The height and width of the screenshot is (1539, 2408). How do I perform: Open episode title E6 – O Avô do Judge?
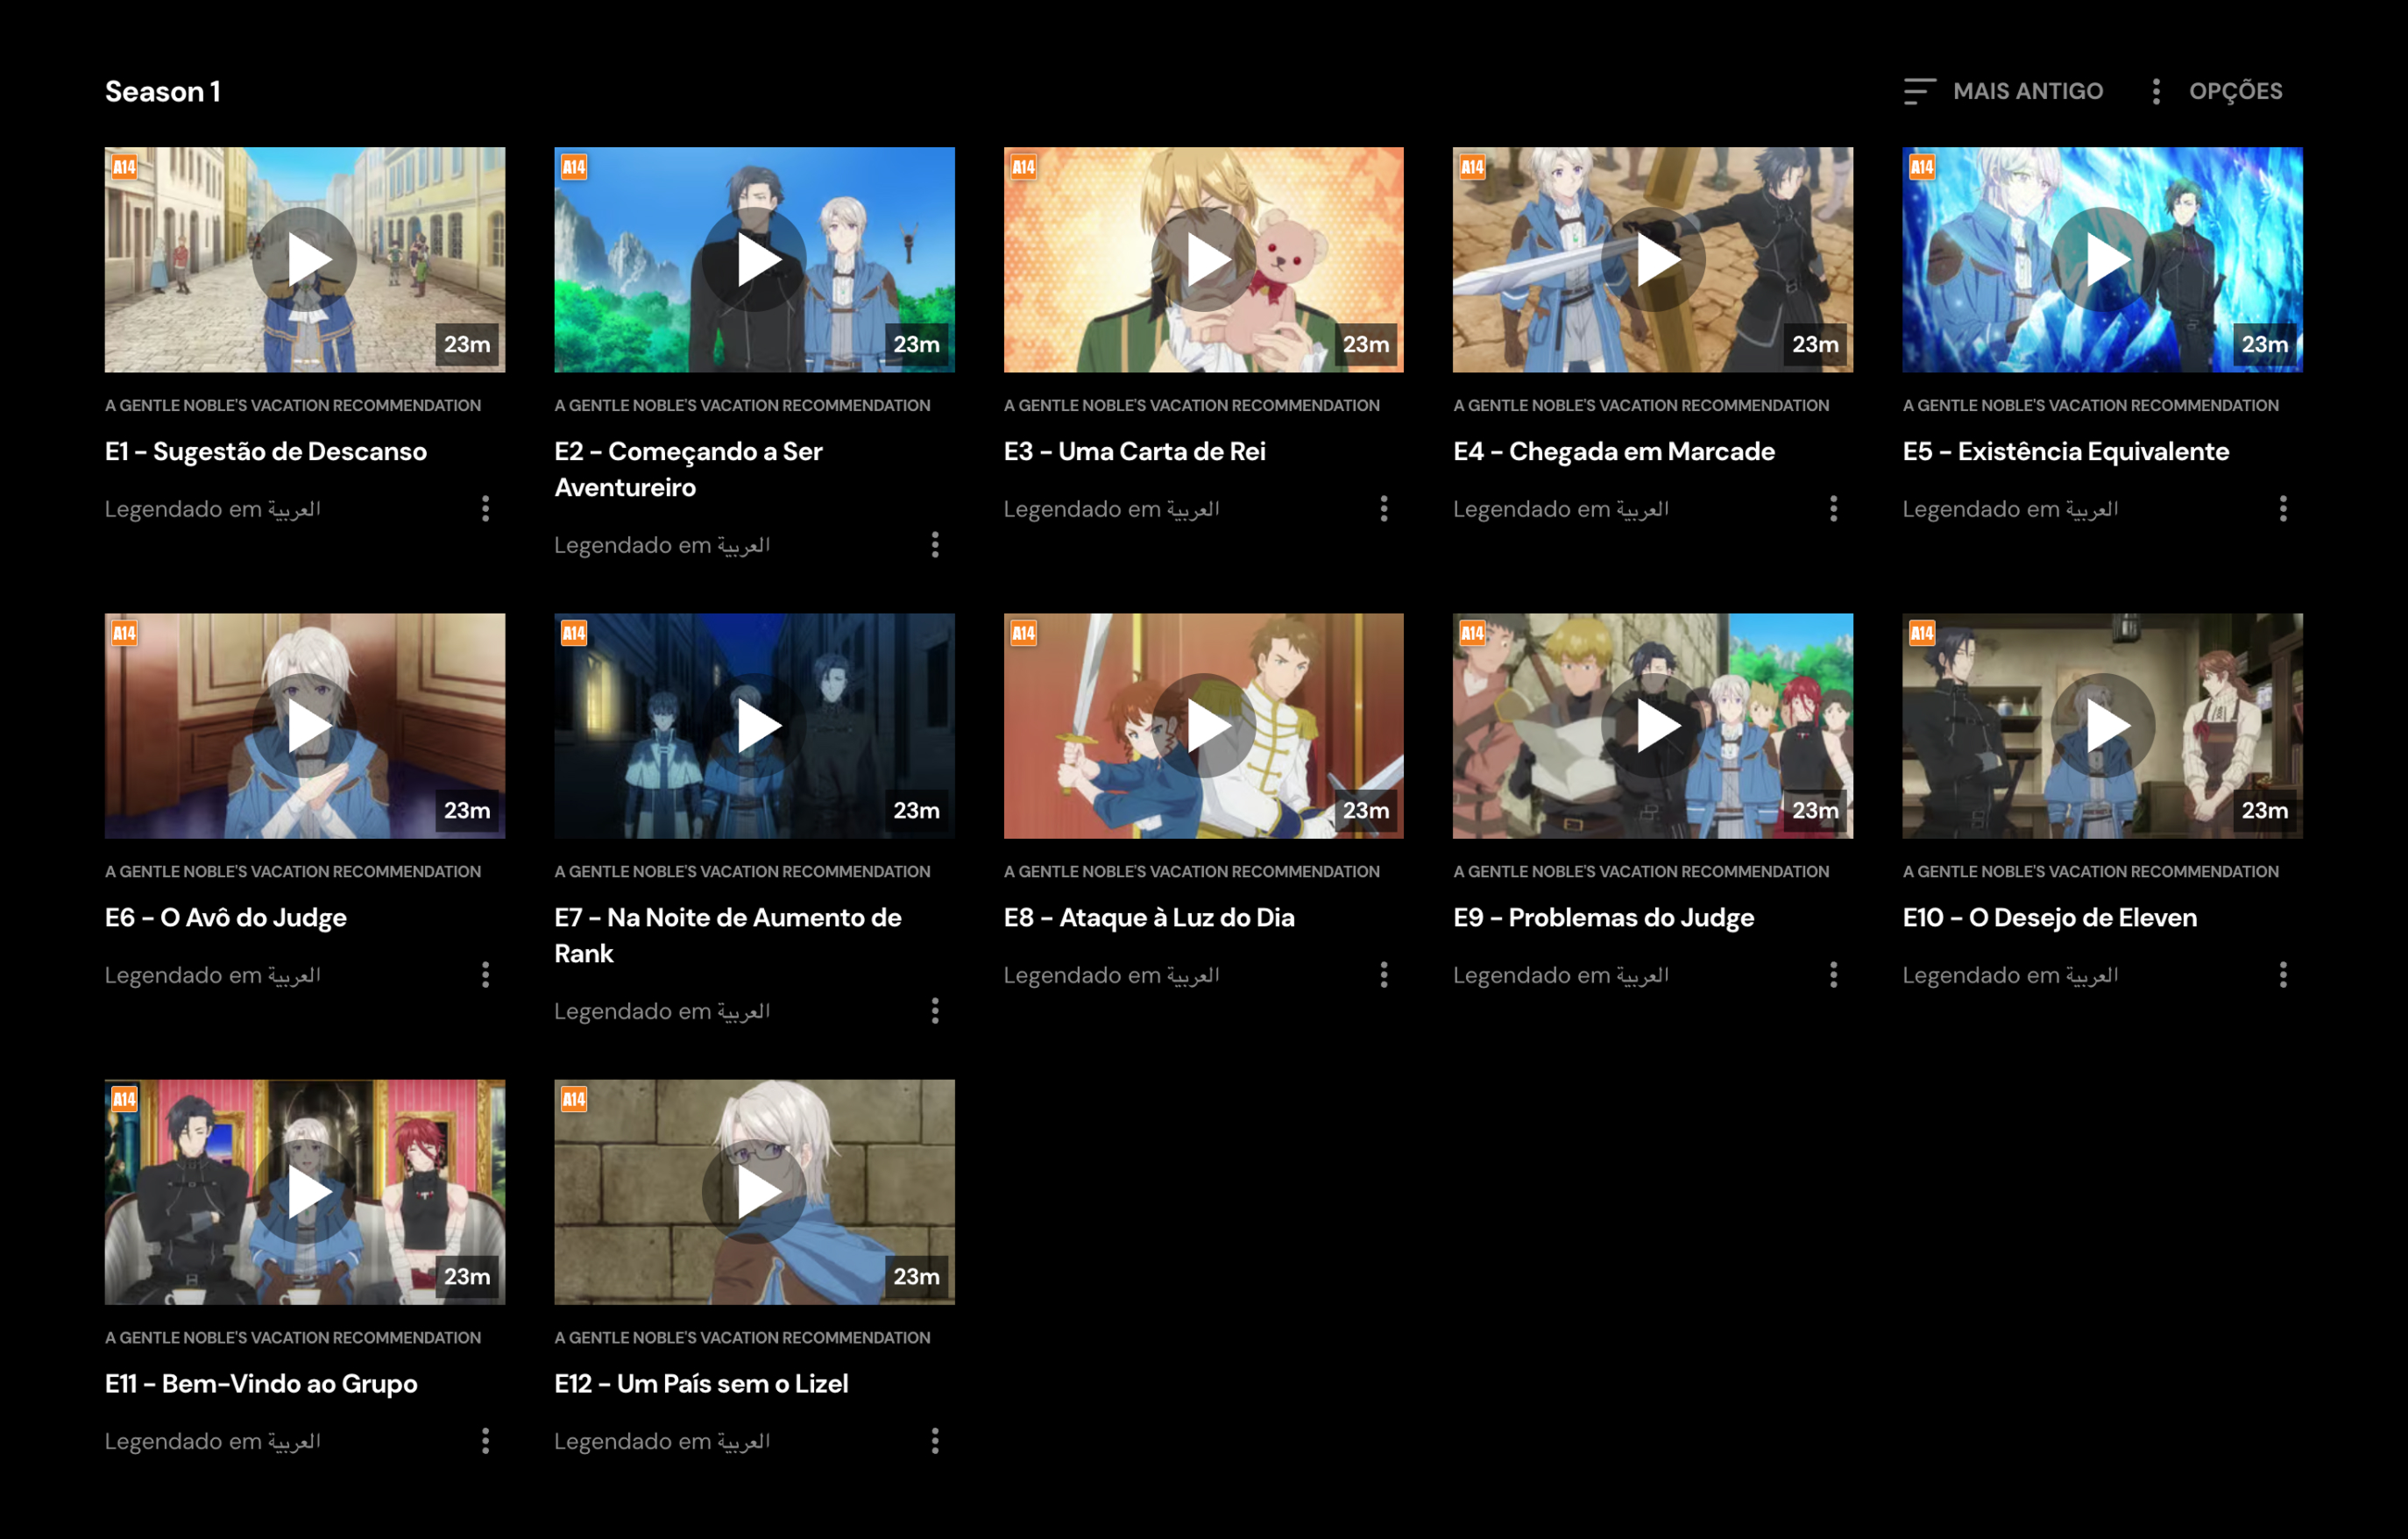226,918
